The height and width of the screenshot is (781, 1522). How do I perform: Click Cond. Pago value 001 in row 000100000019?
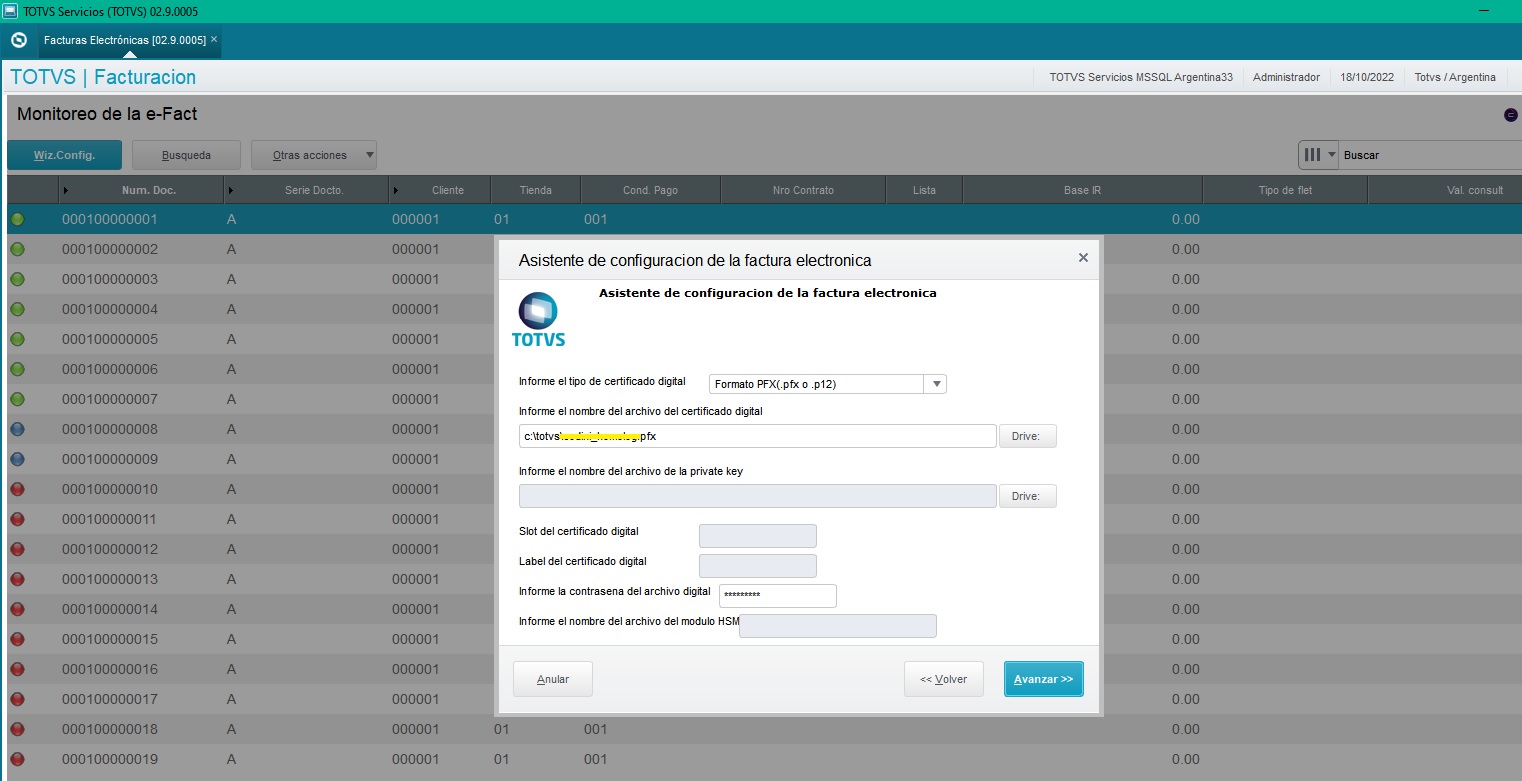tap(595, 759)
